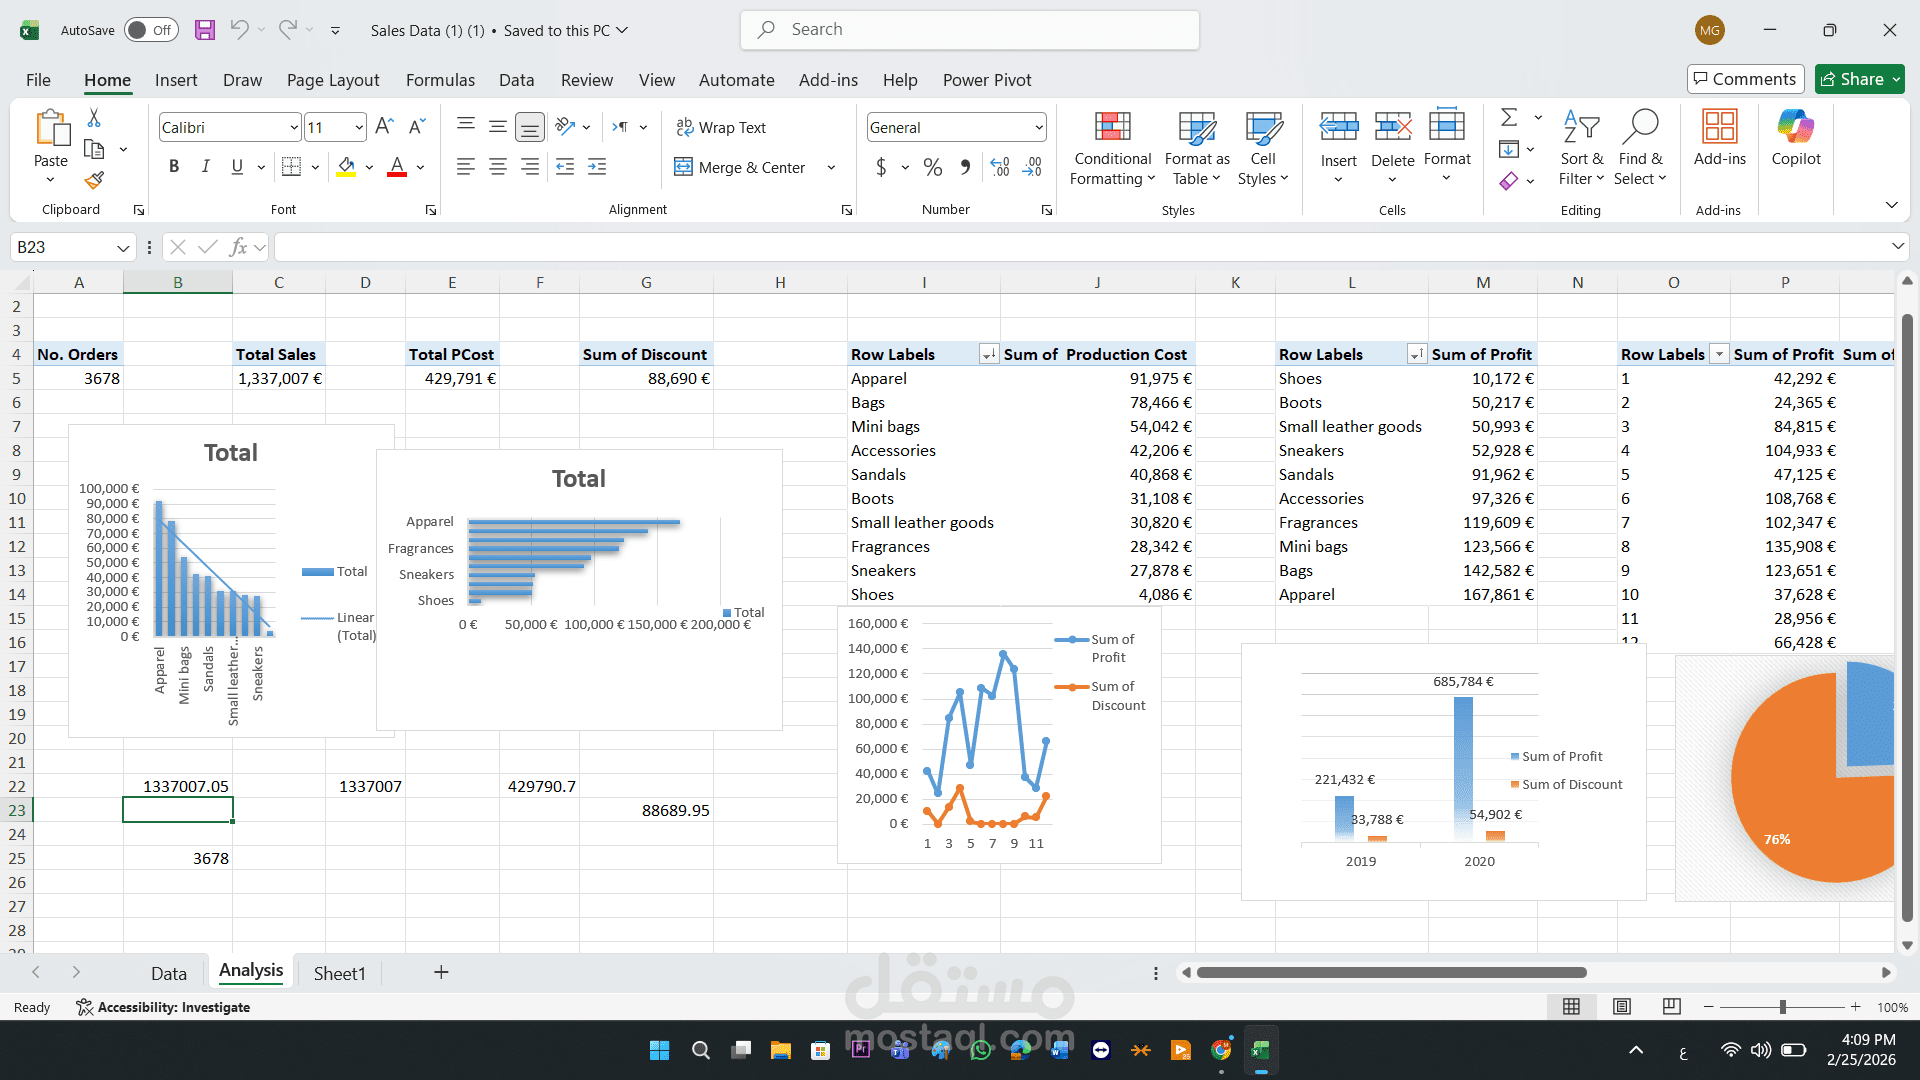The image size is (1920, 1080).
Task: Expand the Font name Calibri dropdown
Action: [293, 127]
